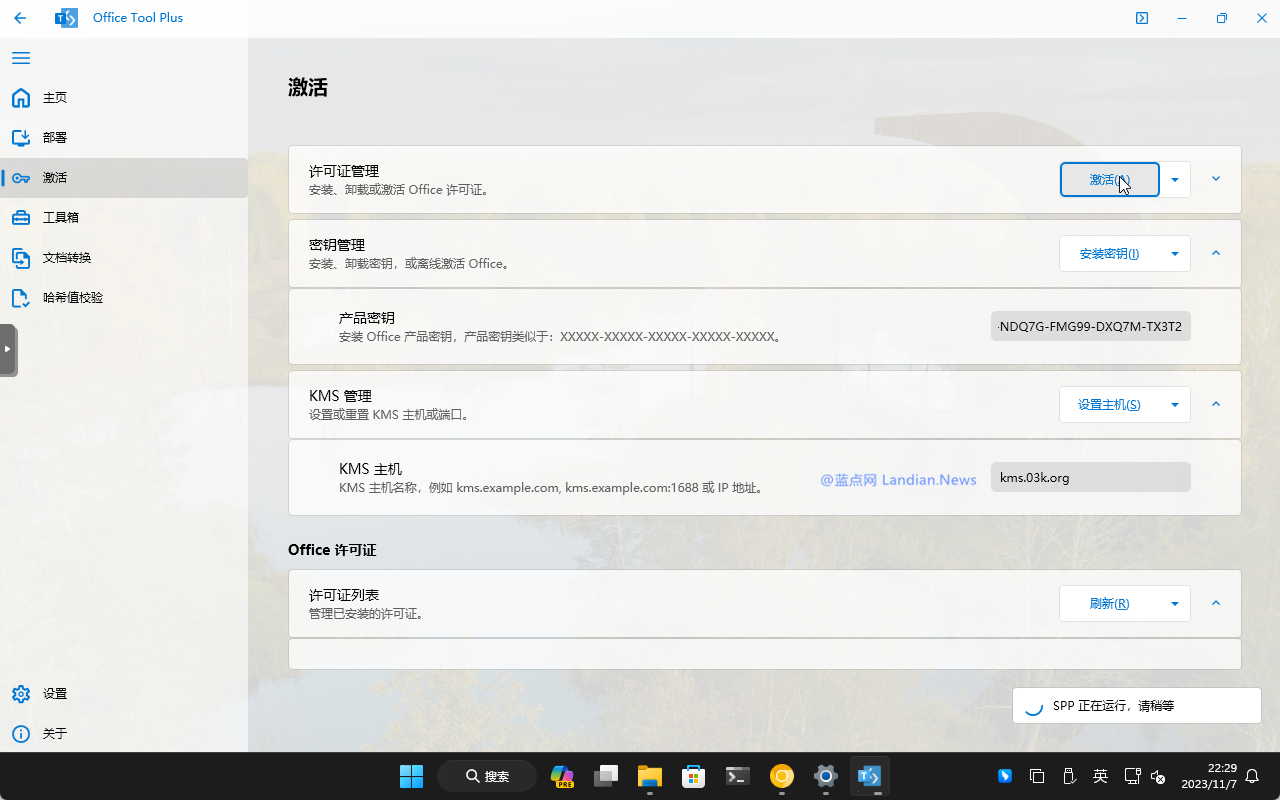The height and width of the screenshot is (800, 1280).
Task: Collapse the 密钥管理 section chevron
Action: click(1216, 253)
